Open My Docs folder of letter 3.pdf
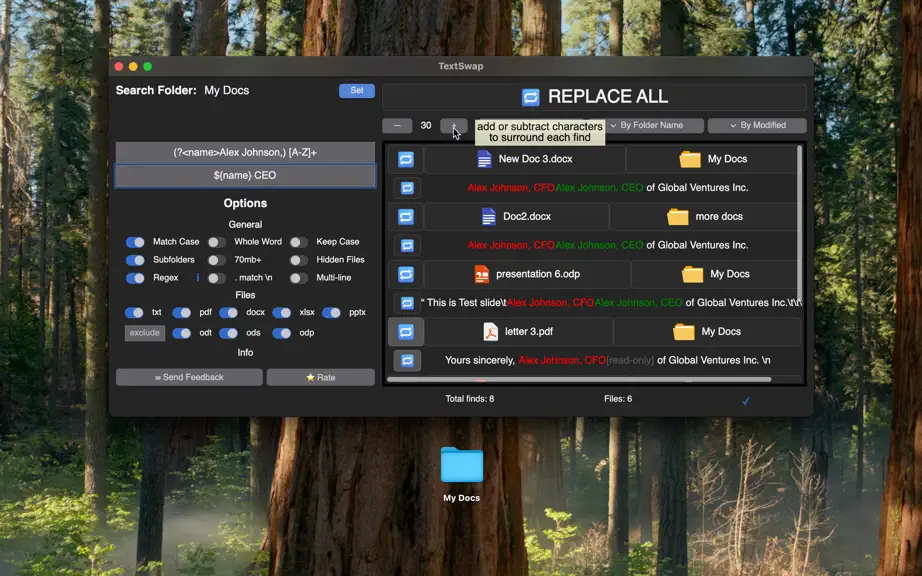922x576 pixels. tap(683, 332)
